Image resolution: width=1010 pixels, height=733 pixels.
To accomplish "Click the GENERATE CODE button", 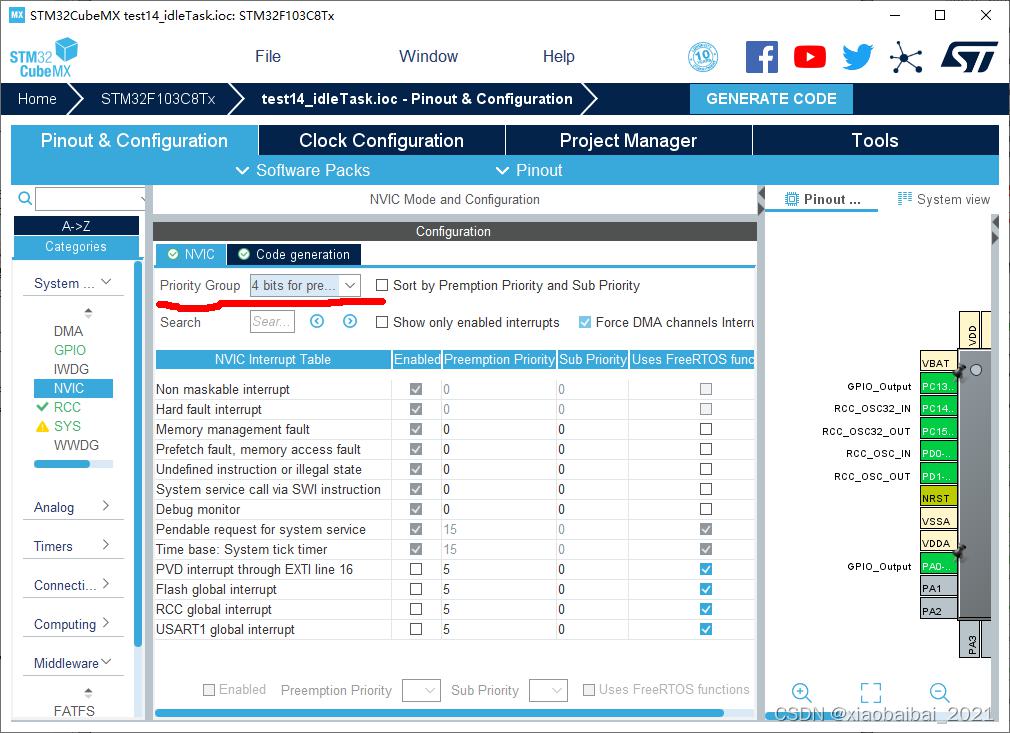I will [771, 98].
